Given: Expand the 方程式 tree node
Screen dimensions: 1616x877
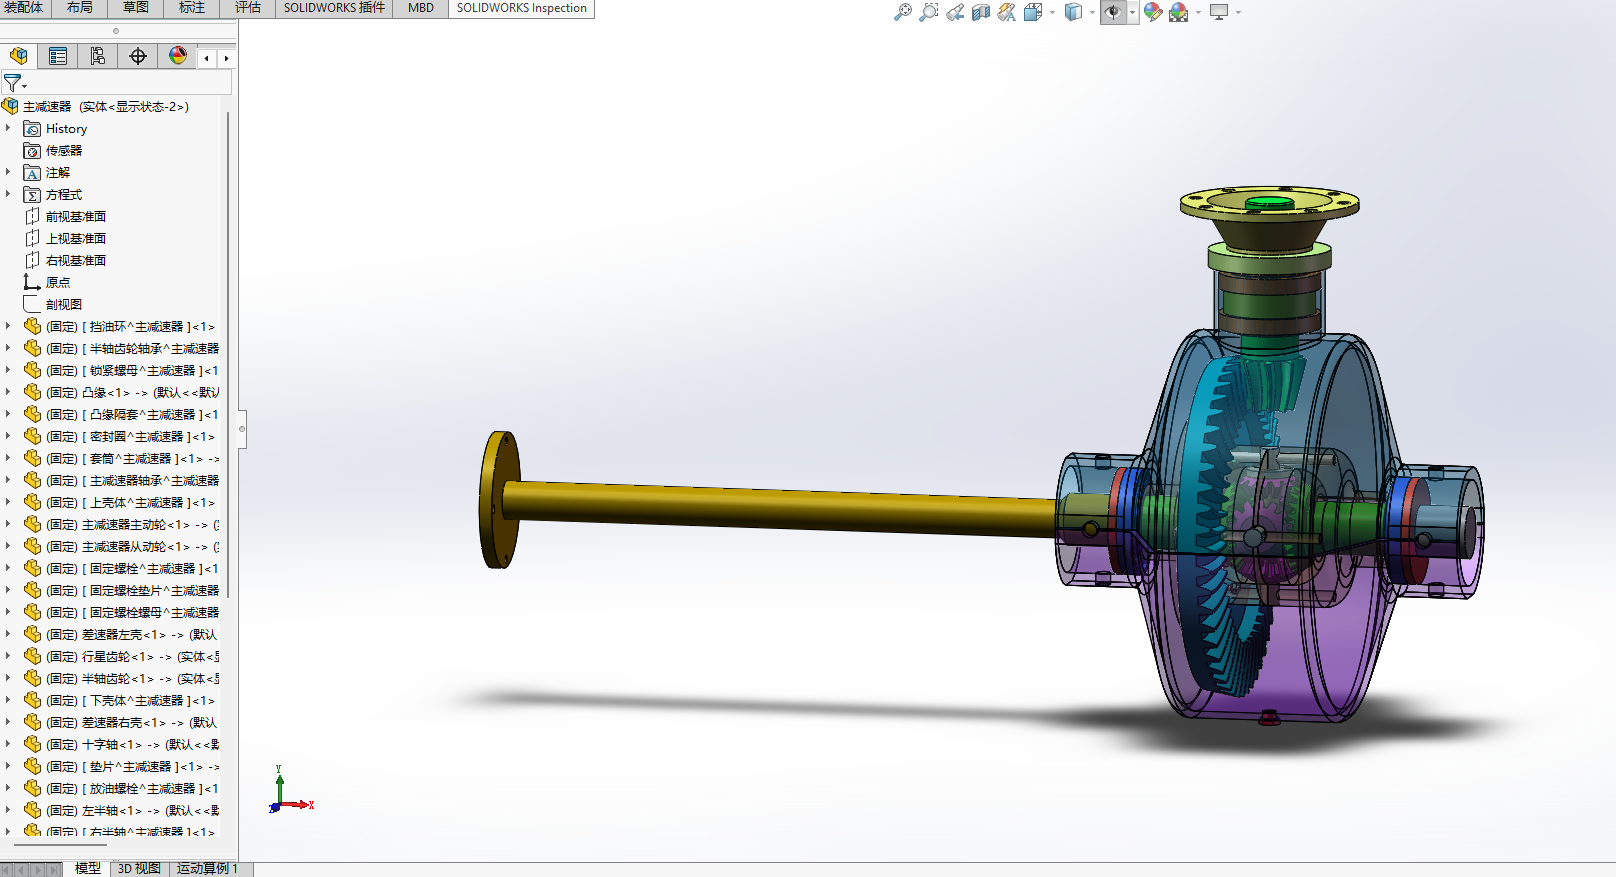Looking at the screenshot, I should 8,194.
